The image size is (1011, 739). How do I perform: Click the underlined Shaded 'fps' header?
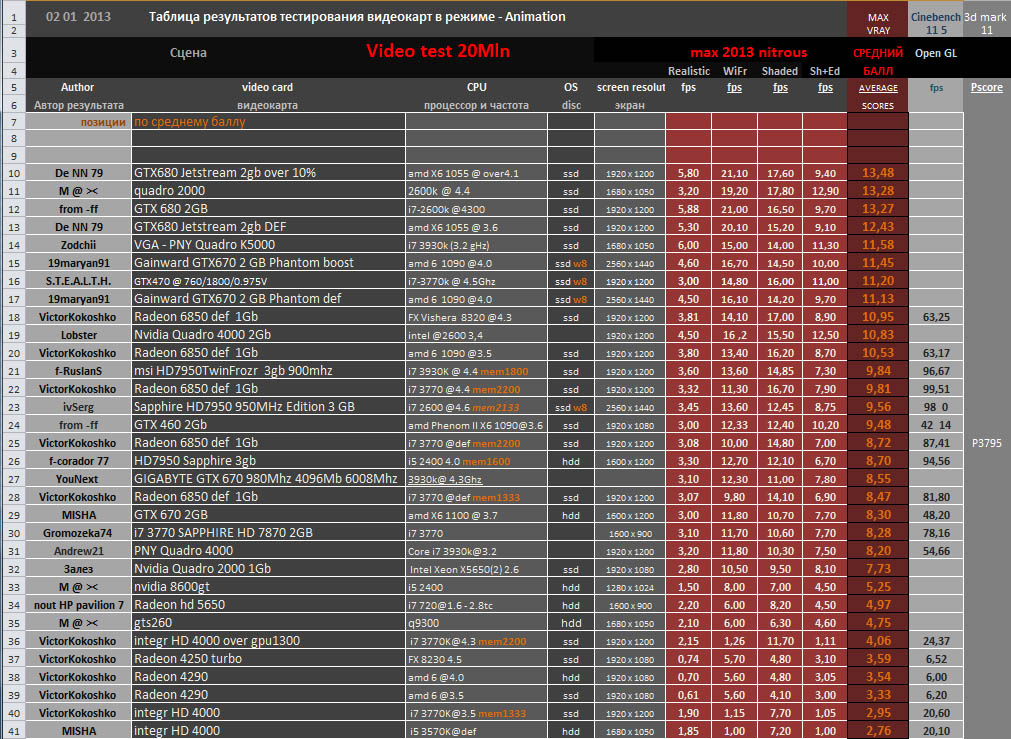780,88
